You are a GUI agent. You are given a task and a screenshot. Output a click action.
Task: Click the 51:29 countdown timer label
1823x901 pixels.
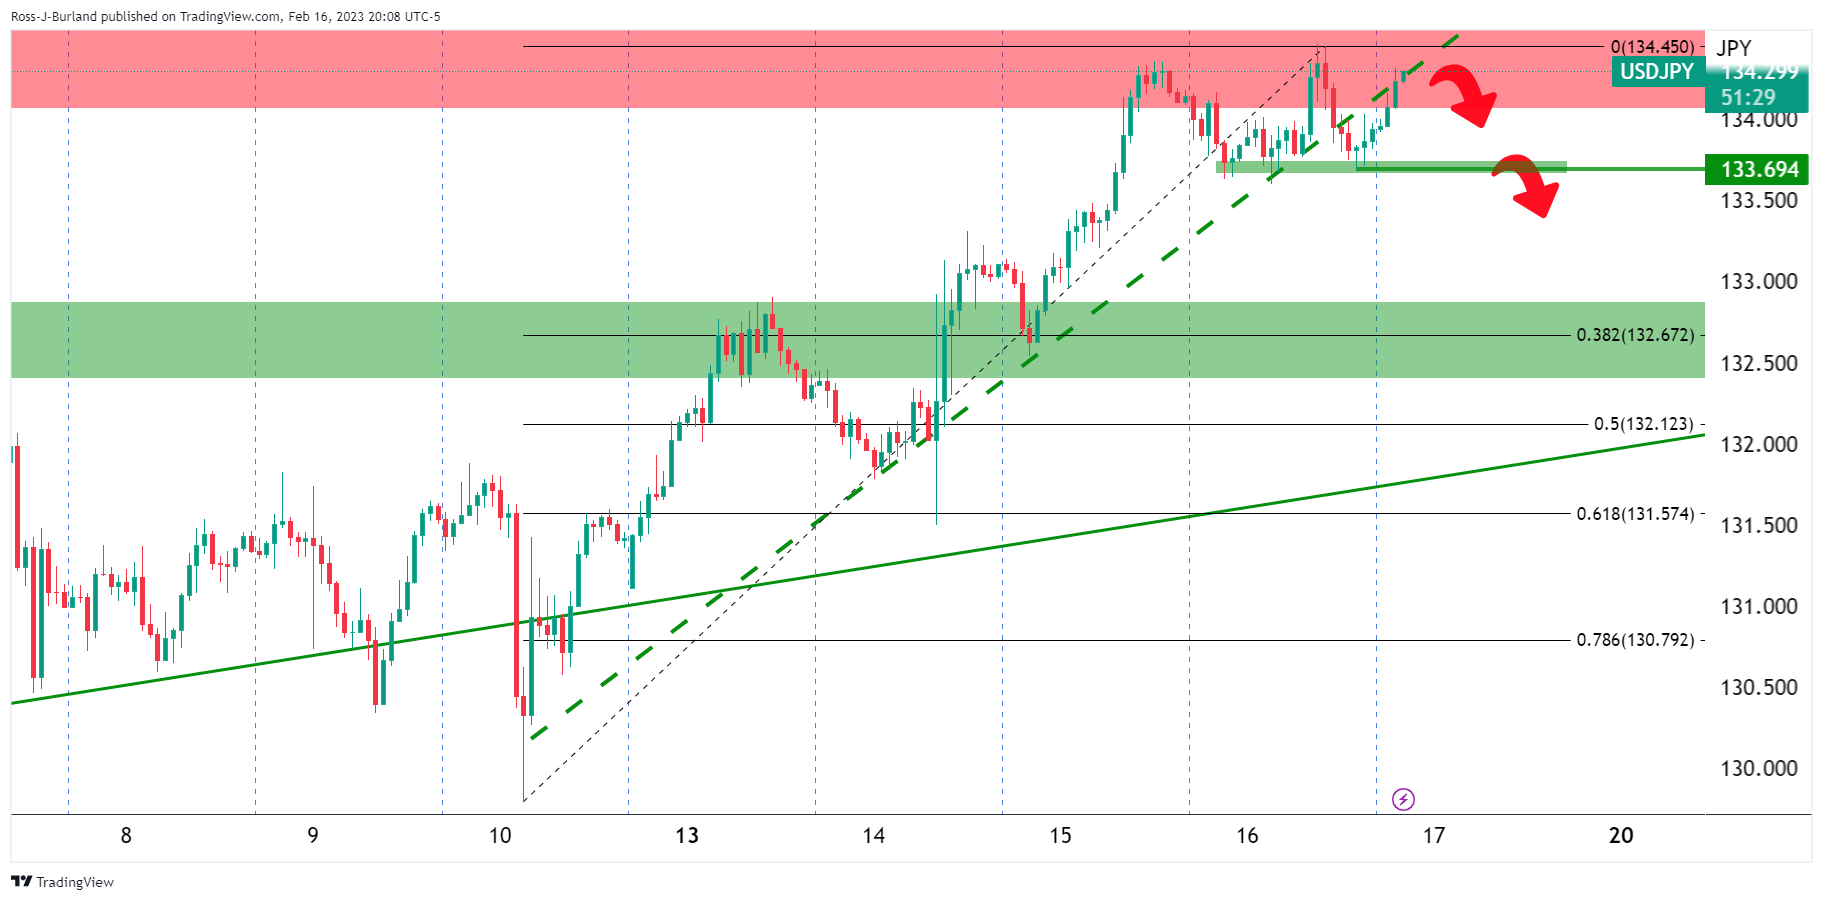[x=1748, y=98]
